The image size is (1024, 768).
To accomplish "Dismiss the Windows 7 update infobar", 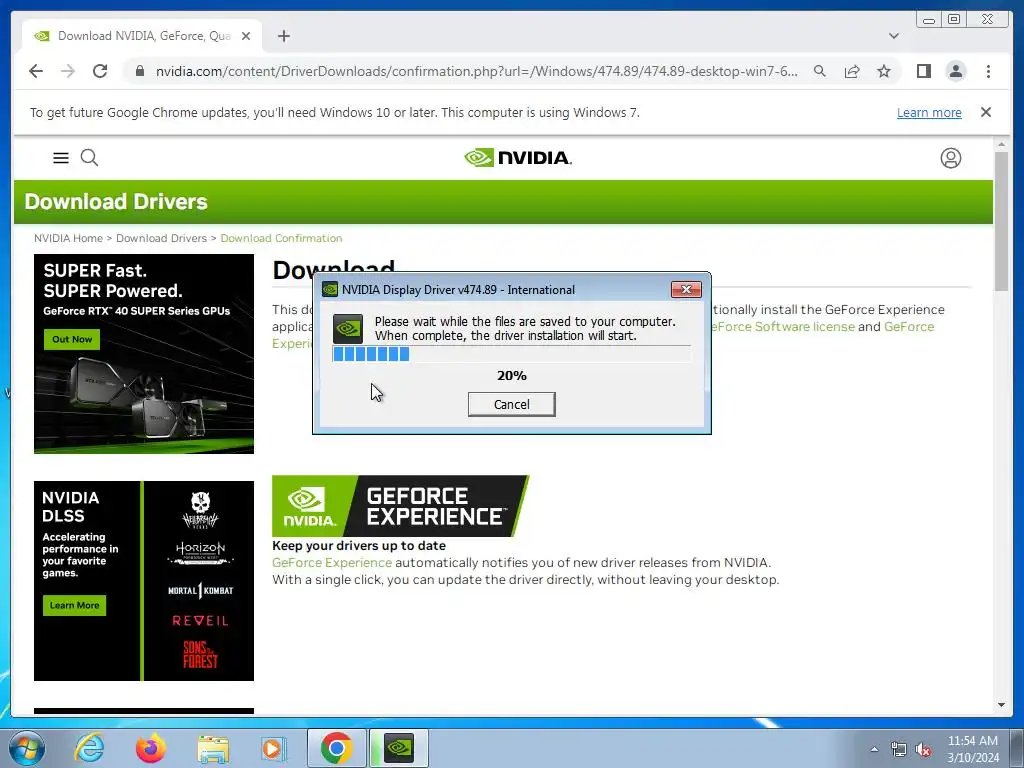I will point(986,112).
